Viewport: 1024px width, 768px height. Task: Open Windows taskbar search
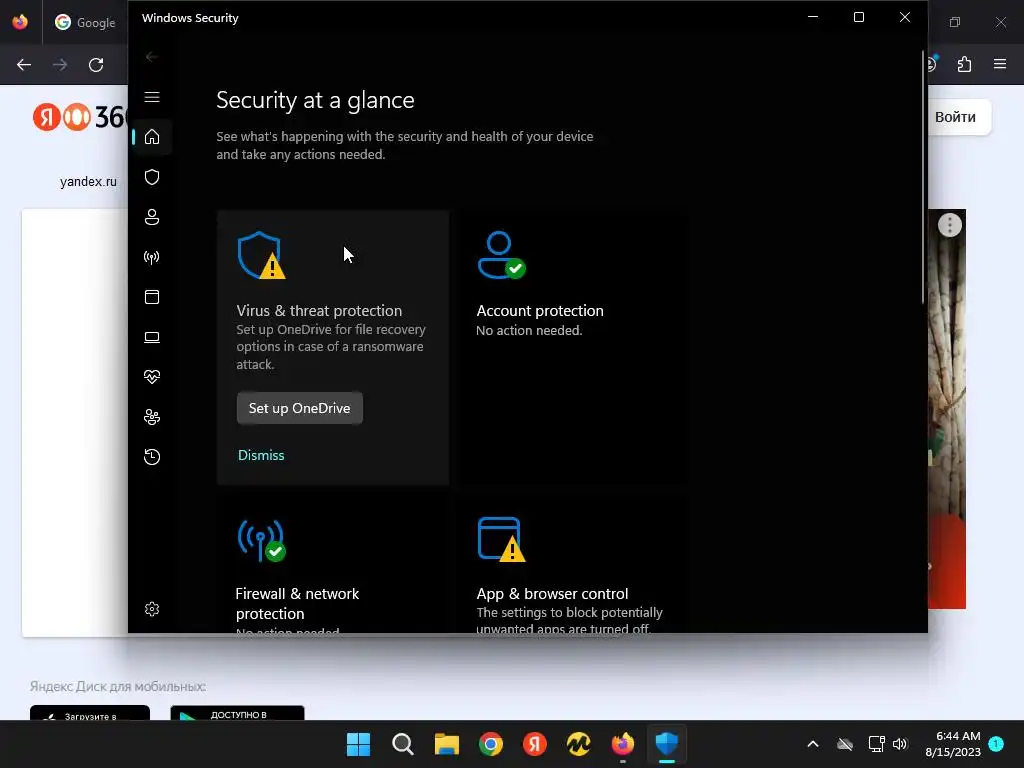403,744
